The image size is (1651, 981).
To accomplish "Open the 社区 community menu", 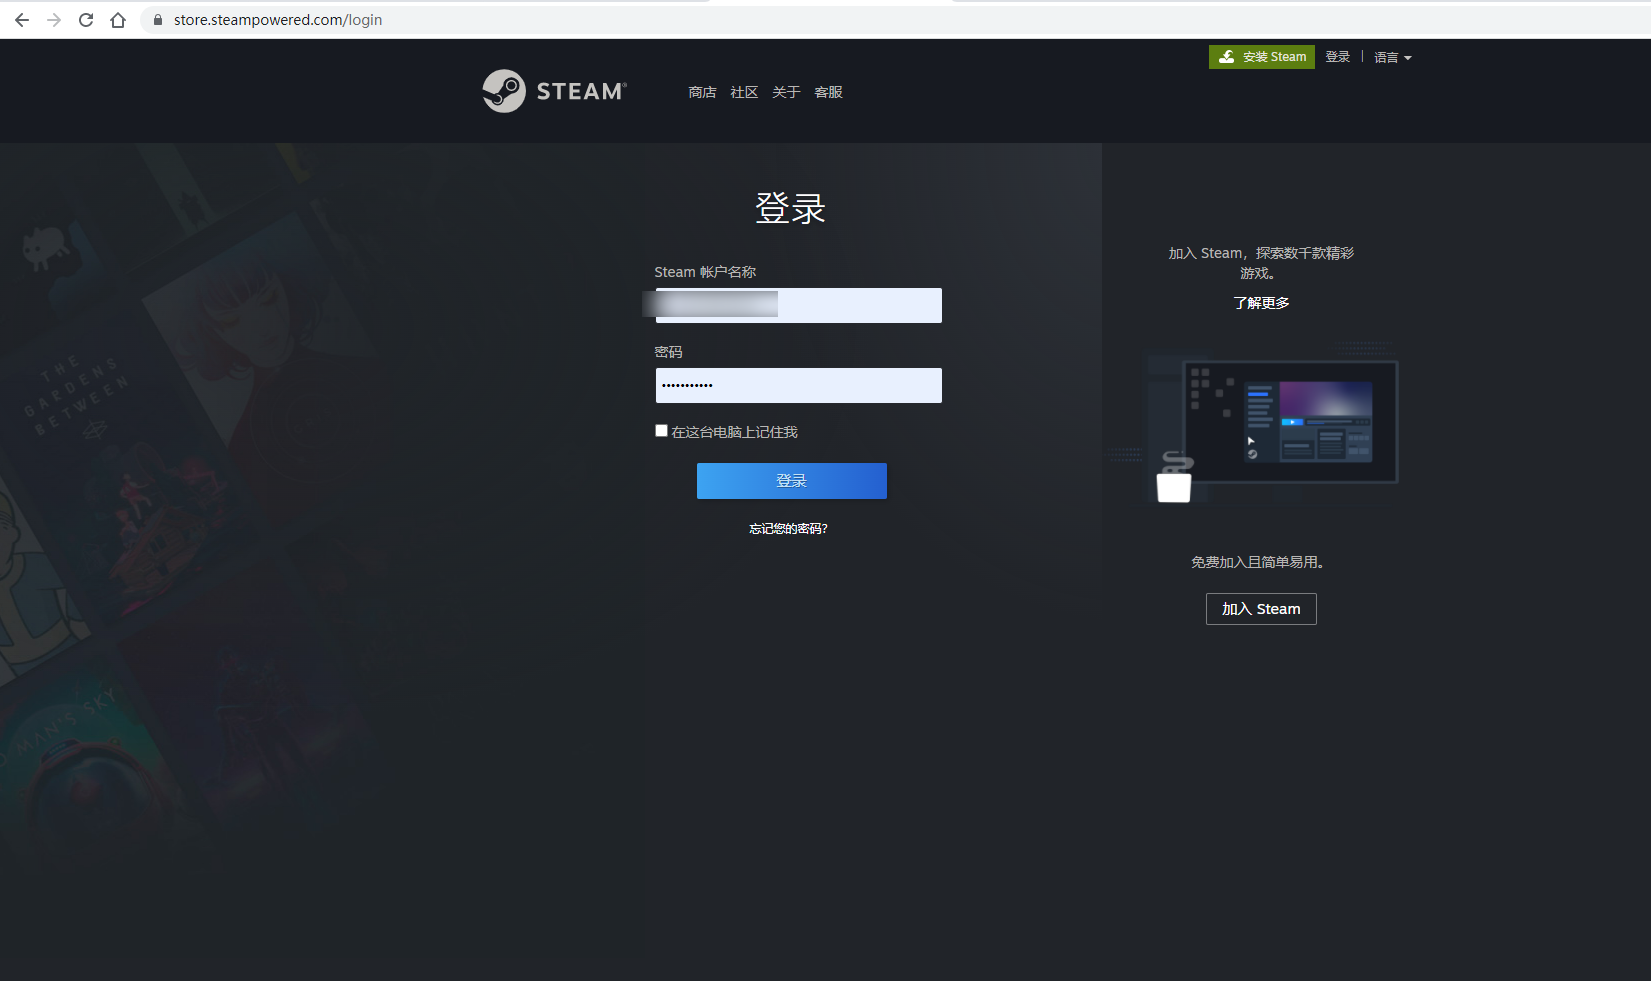I will click(x=744, y=92).
